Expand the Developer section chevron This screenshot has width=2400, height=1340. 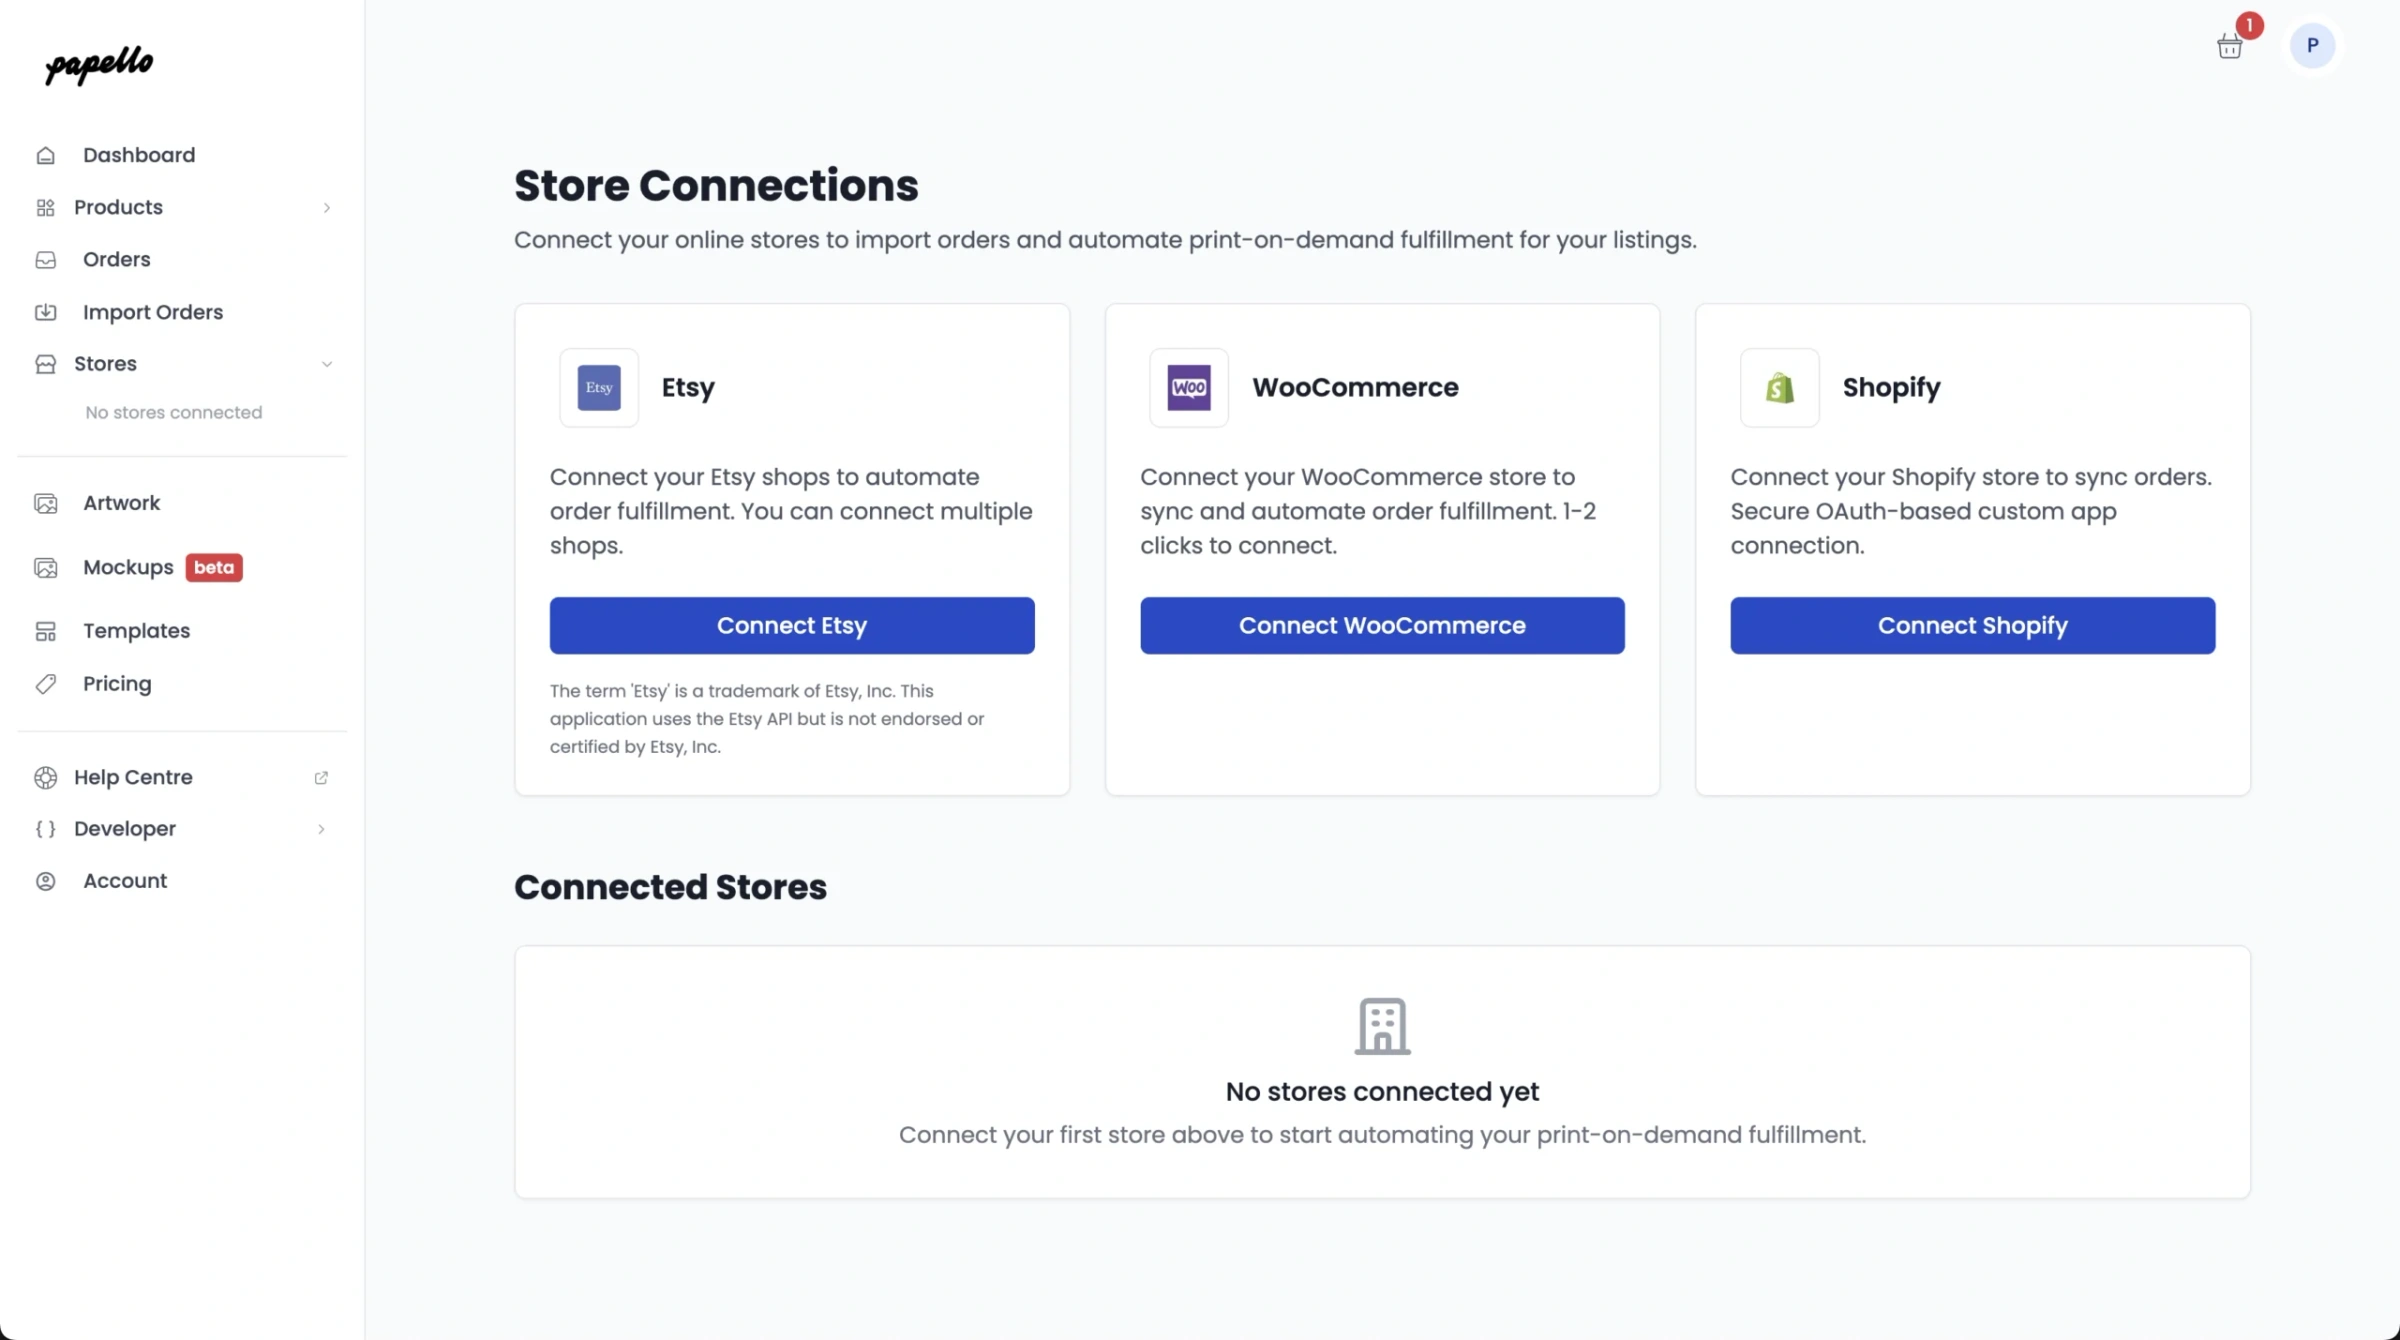click(321, 829)
